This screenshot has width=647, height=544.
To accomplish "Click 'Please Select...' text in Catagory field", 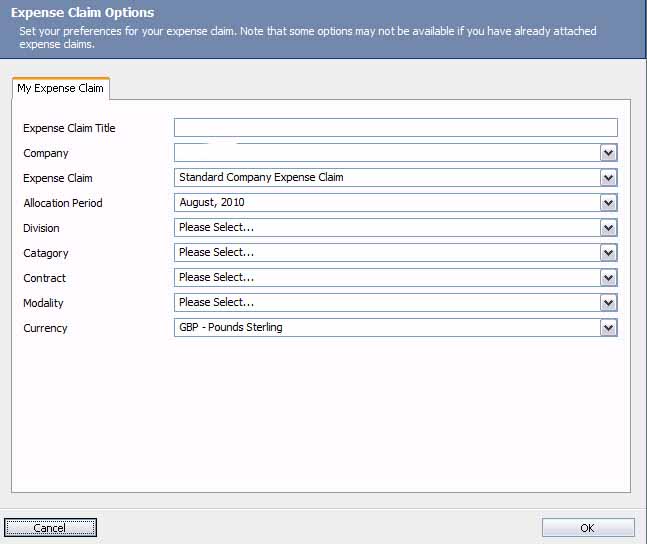I will click(x=216, y=253).
